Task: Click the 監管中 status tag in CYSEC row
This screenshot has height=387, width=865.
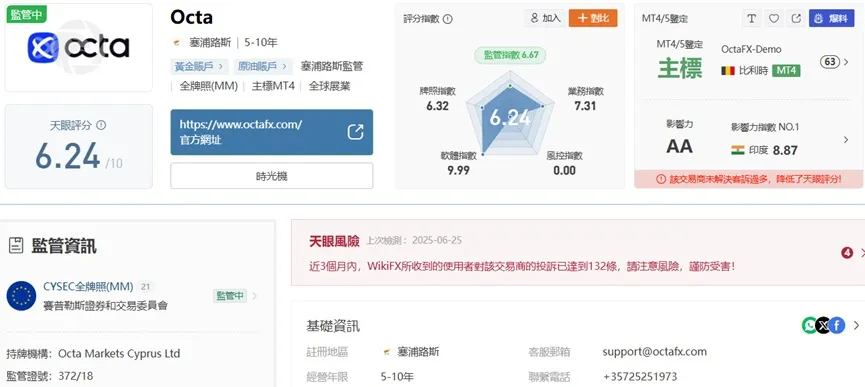Action: point(229,296)
